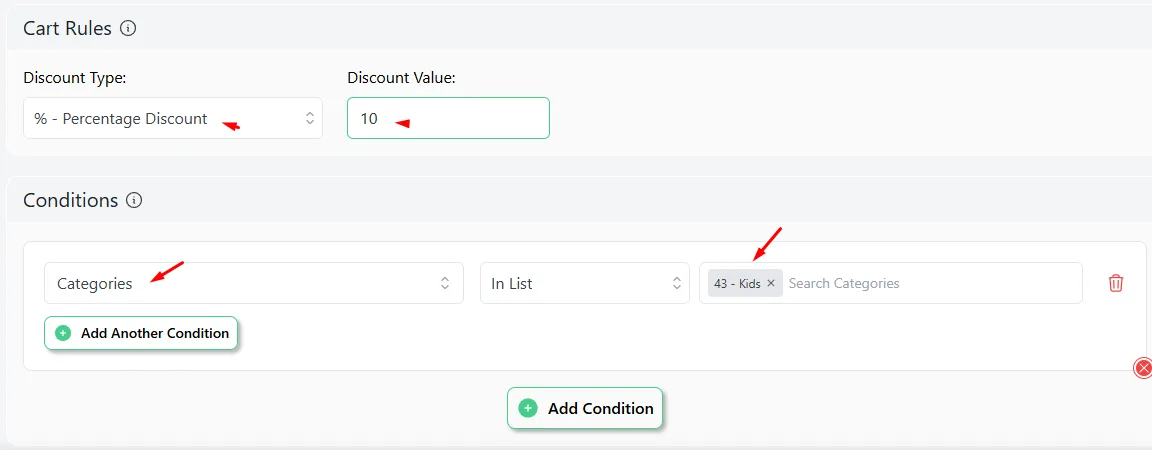The width and height of the screenshot is (1152, 450).
Task: Open the Categories condition type dropdown
Action: click(x=253, y=283)
